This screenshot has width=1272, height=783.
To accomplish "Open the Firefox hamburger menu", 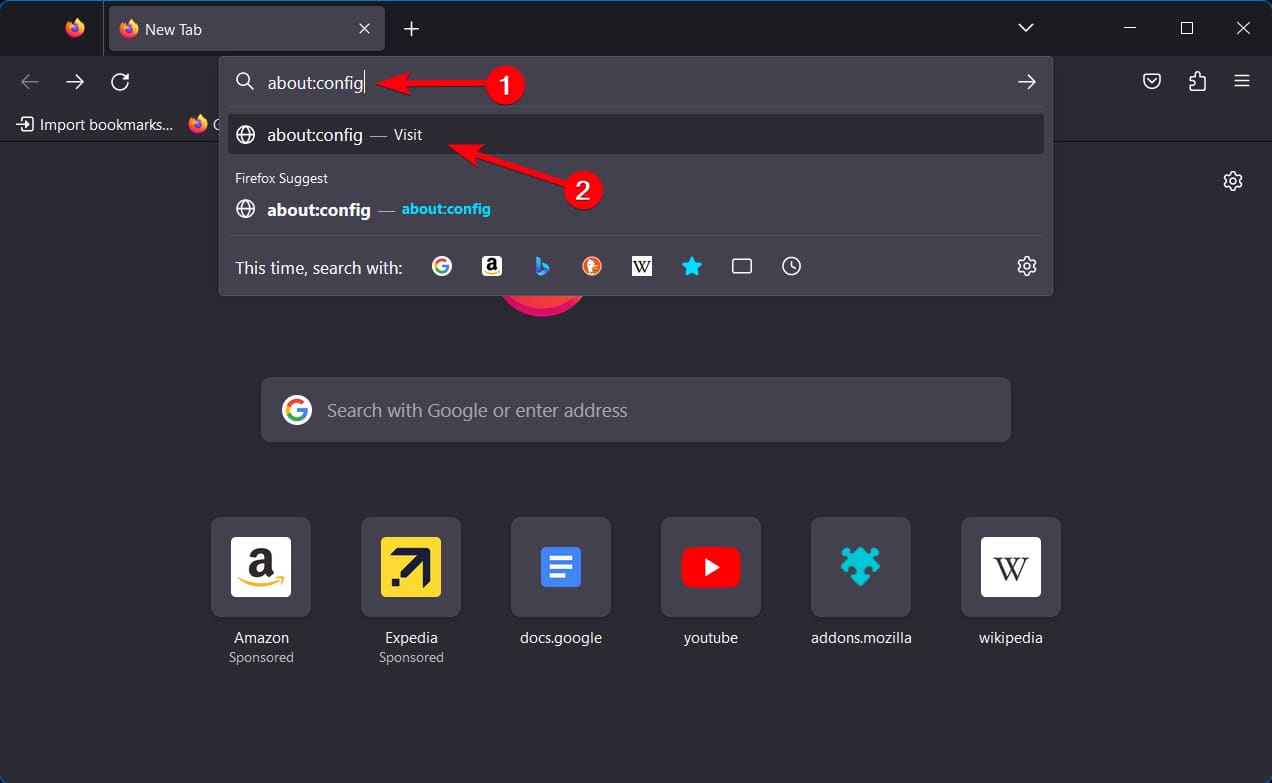I will (1242, 82).
